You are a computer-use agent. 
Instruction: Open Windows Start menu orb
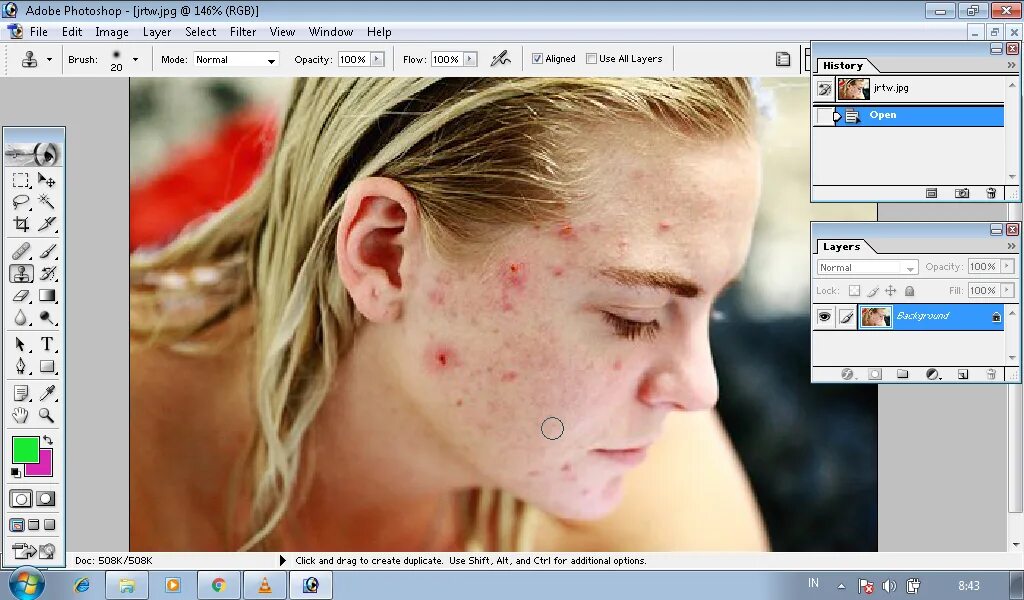(27, 584)
